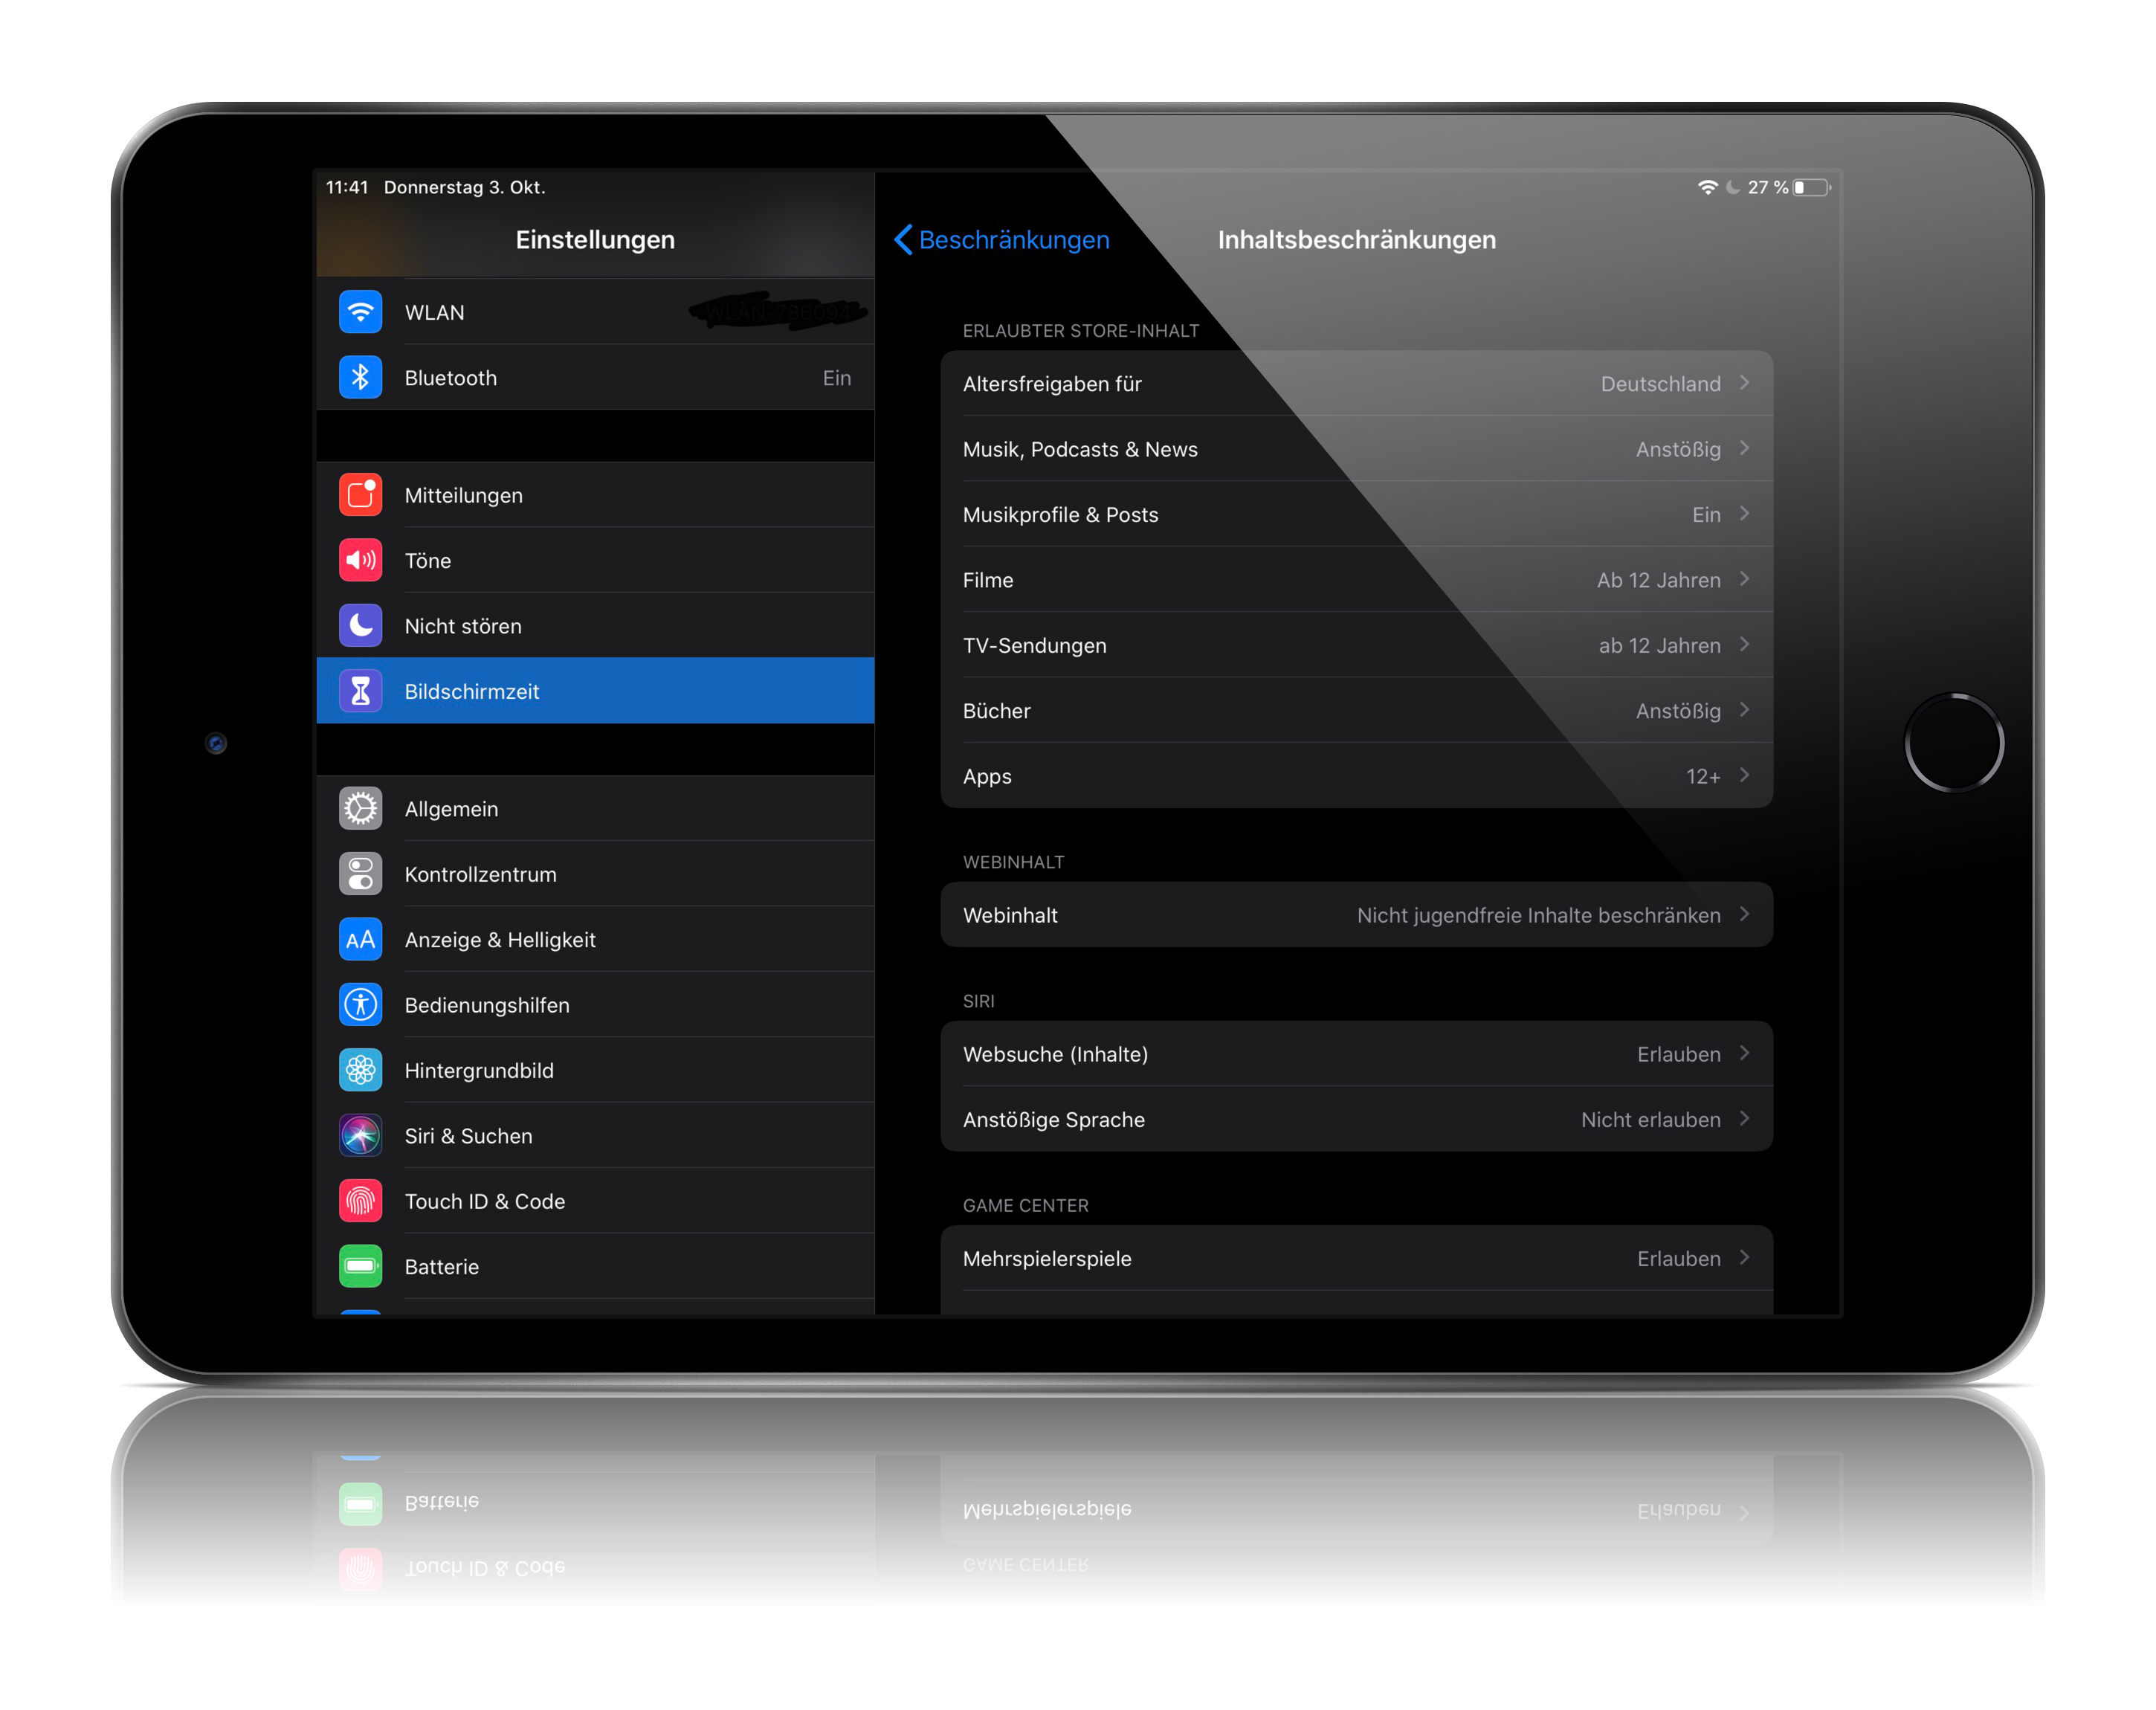Open Apps rating chevron

coord(1744,775)
